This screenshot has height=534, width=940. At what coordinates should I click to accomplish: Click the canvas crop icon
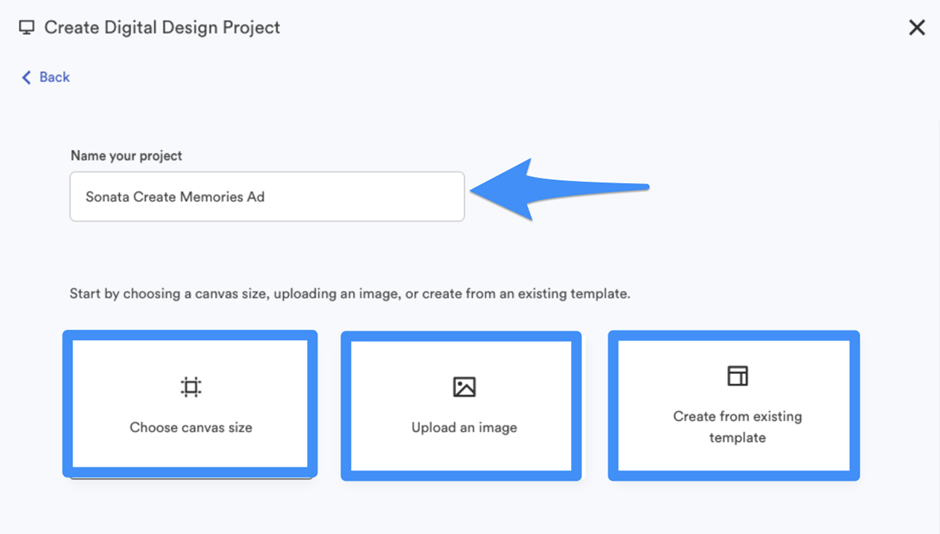click(191, 387)
